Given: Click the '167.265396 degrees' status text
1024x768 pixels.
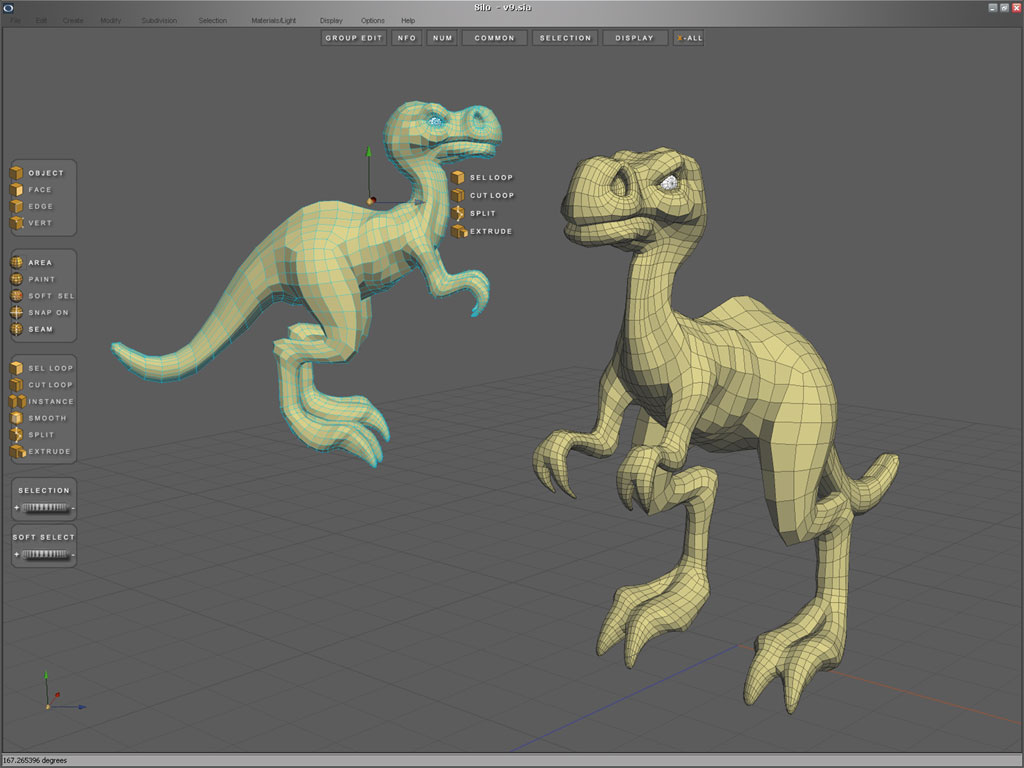Looking at the screenshot, I should point(35,761).
